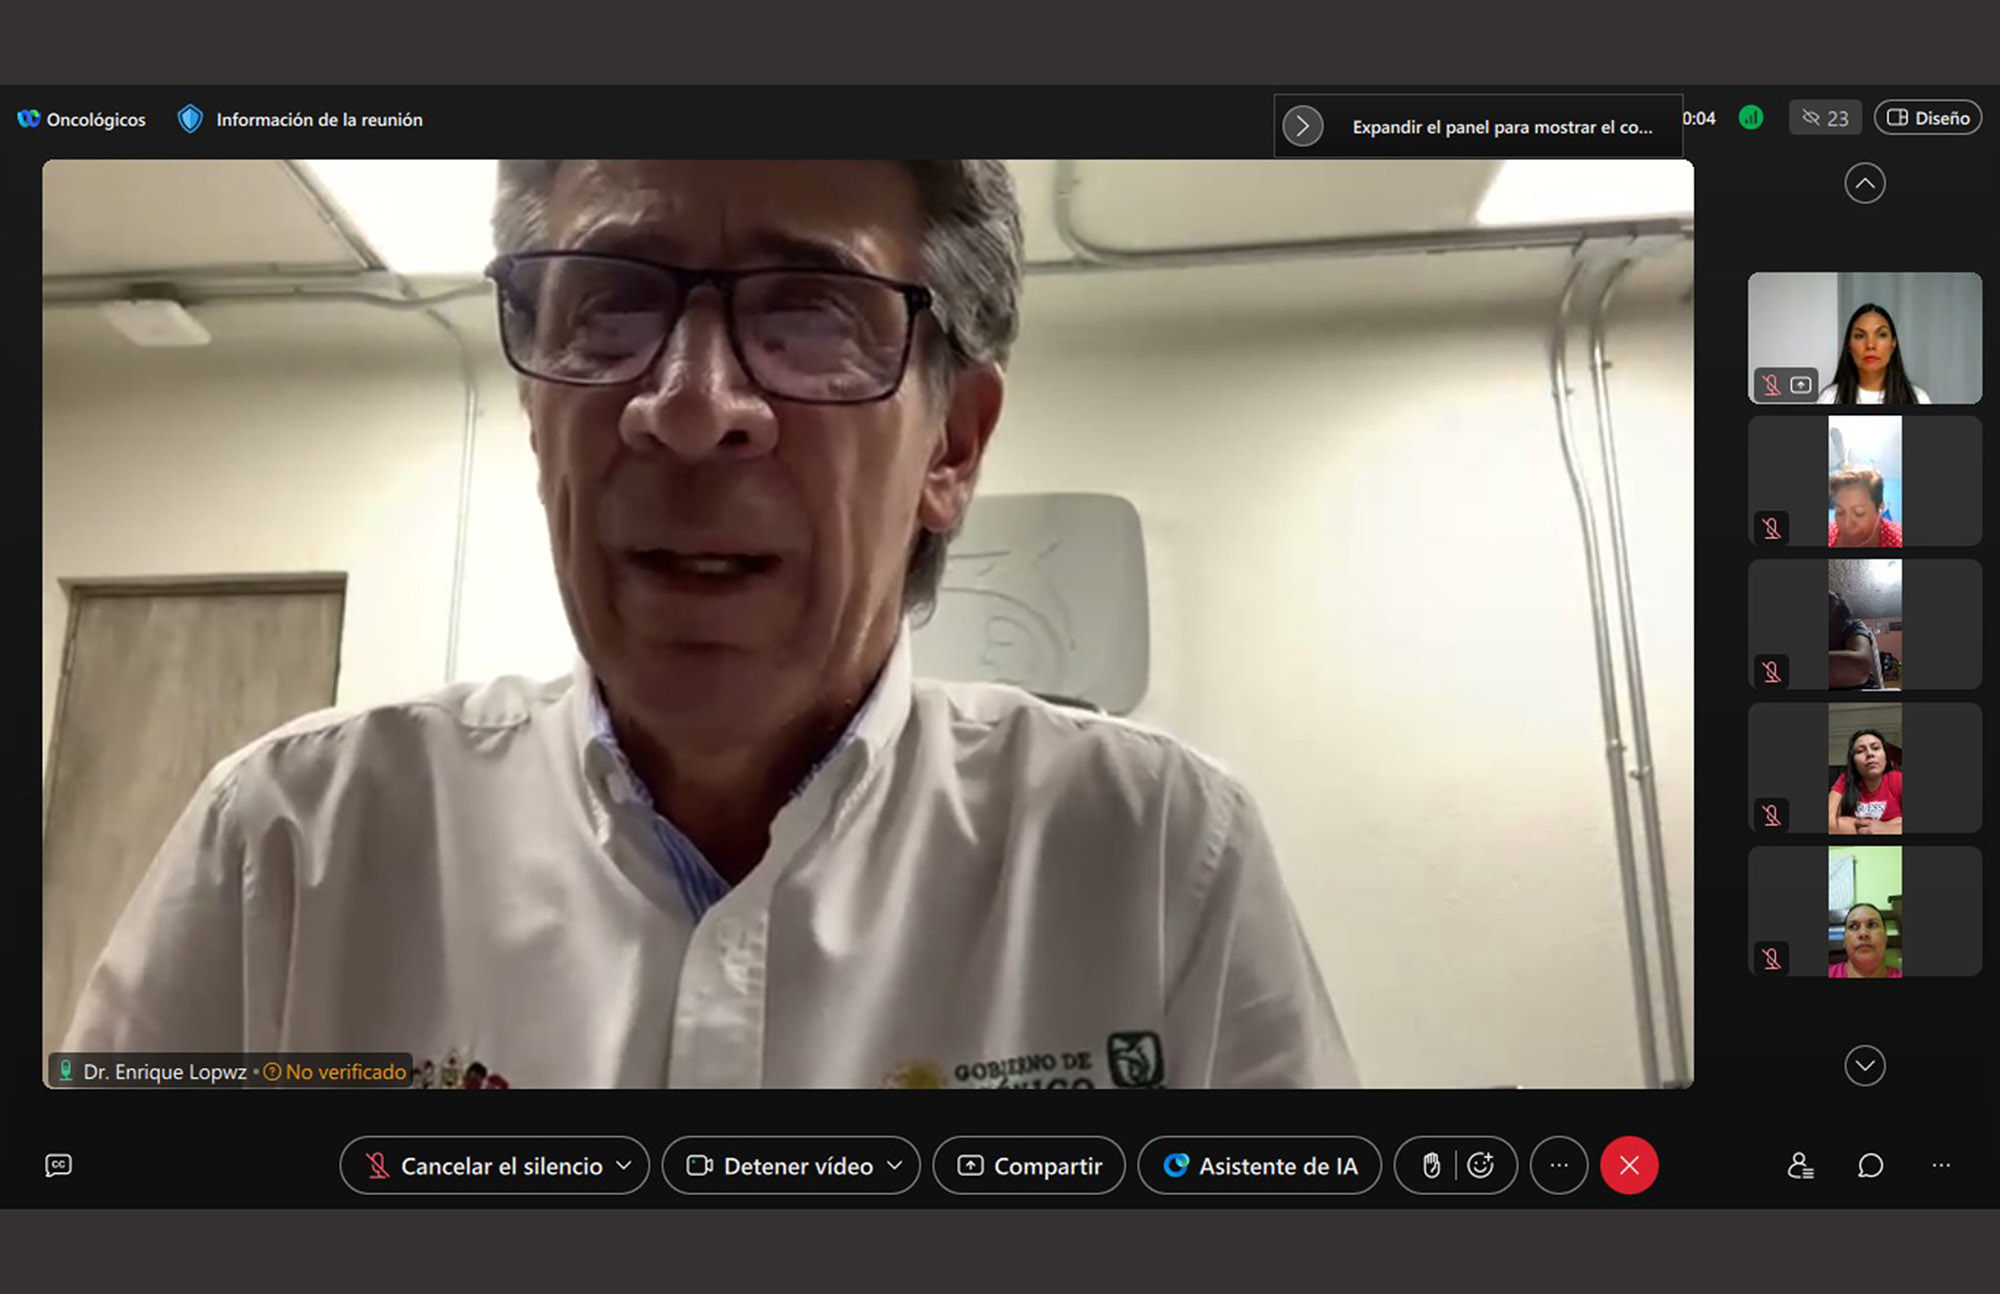Open more options in center toolbar
The height and width of the screenshot is (1294, 2000).
1559,1165
